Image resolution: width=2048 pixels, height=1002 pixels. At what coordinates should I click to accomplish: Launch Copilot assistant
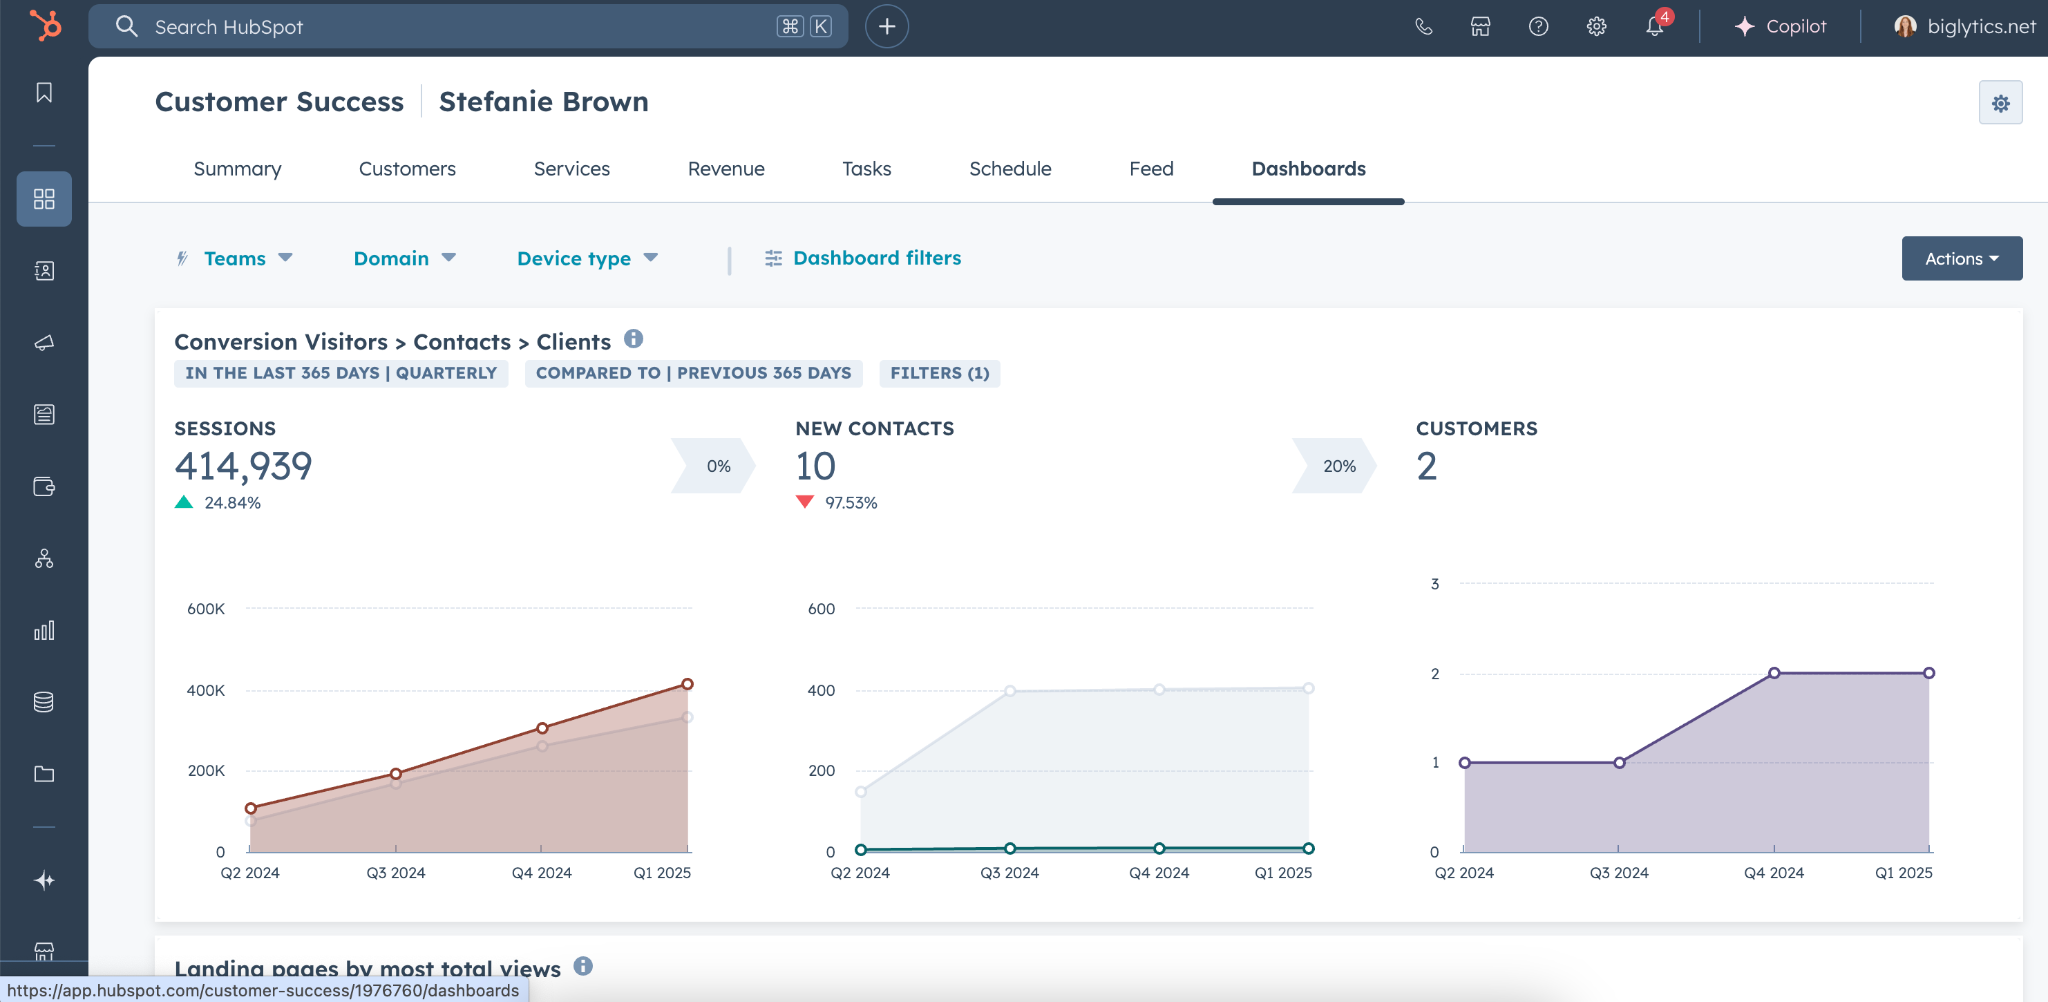pyautogui.click(x=1781, y=27)
